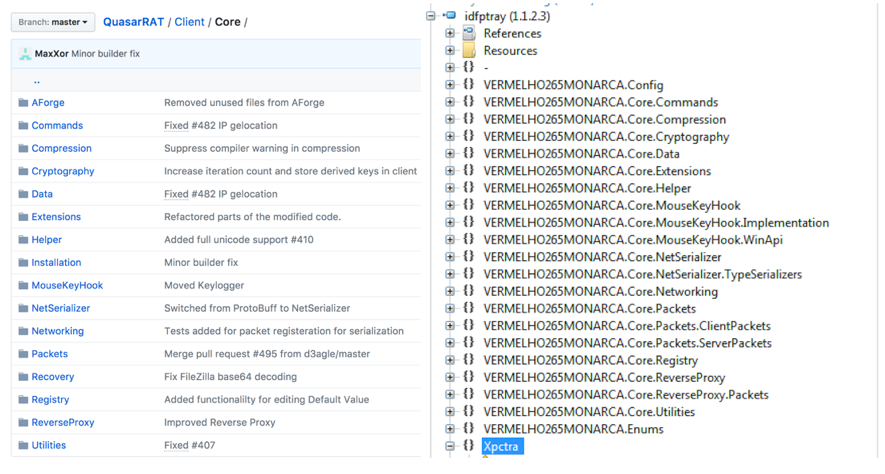Open the AForge folder
The width and height of the screenshot is (885, 474).
[48, 103]
